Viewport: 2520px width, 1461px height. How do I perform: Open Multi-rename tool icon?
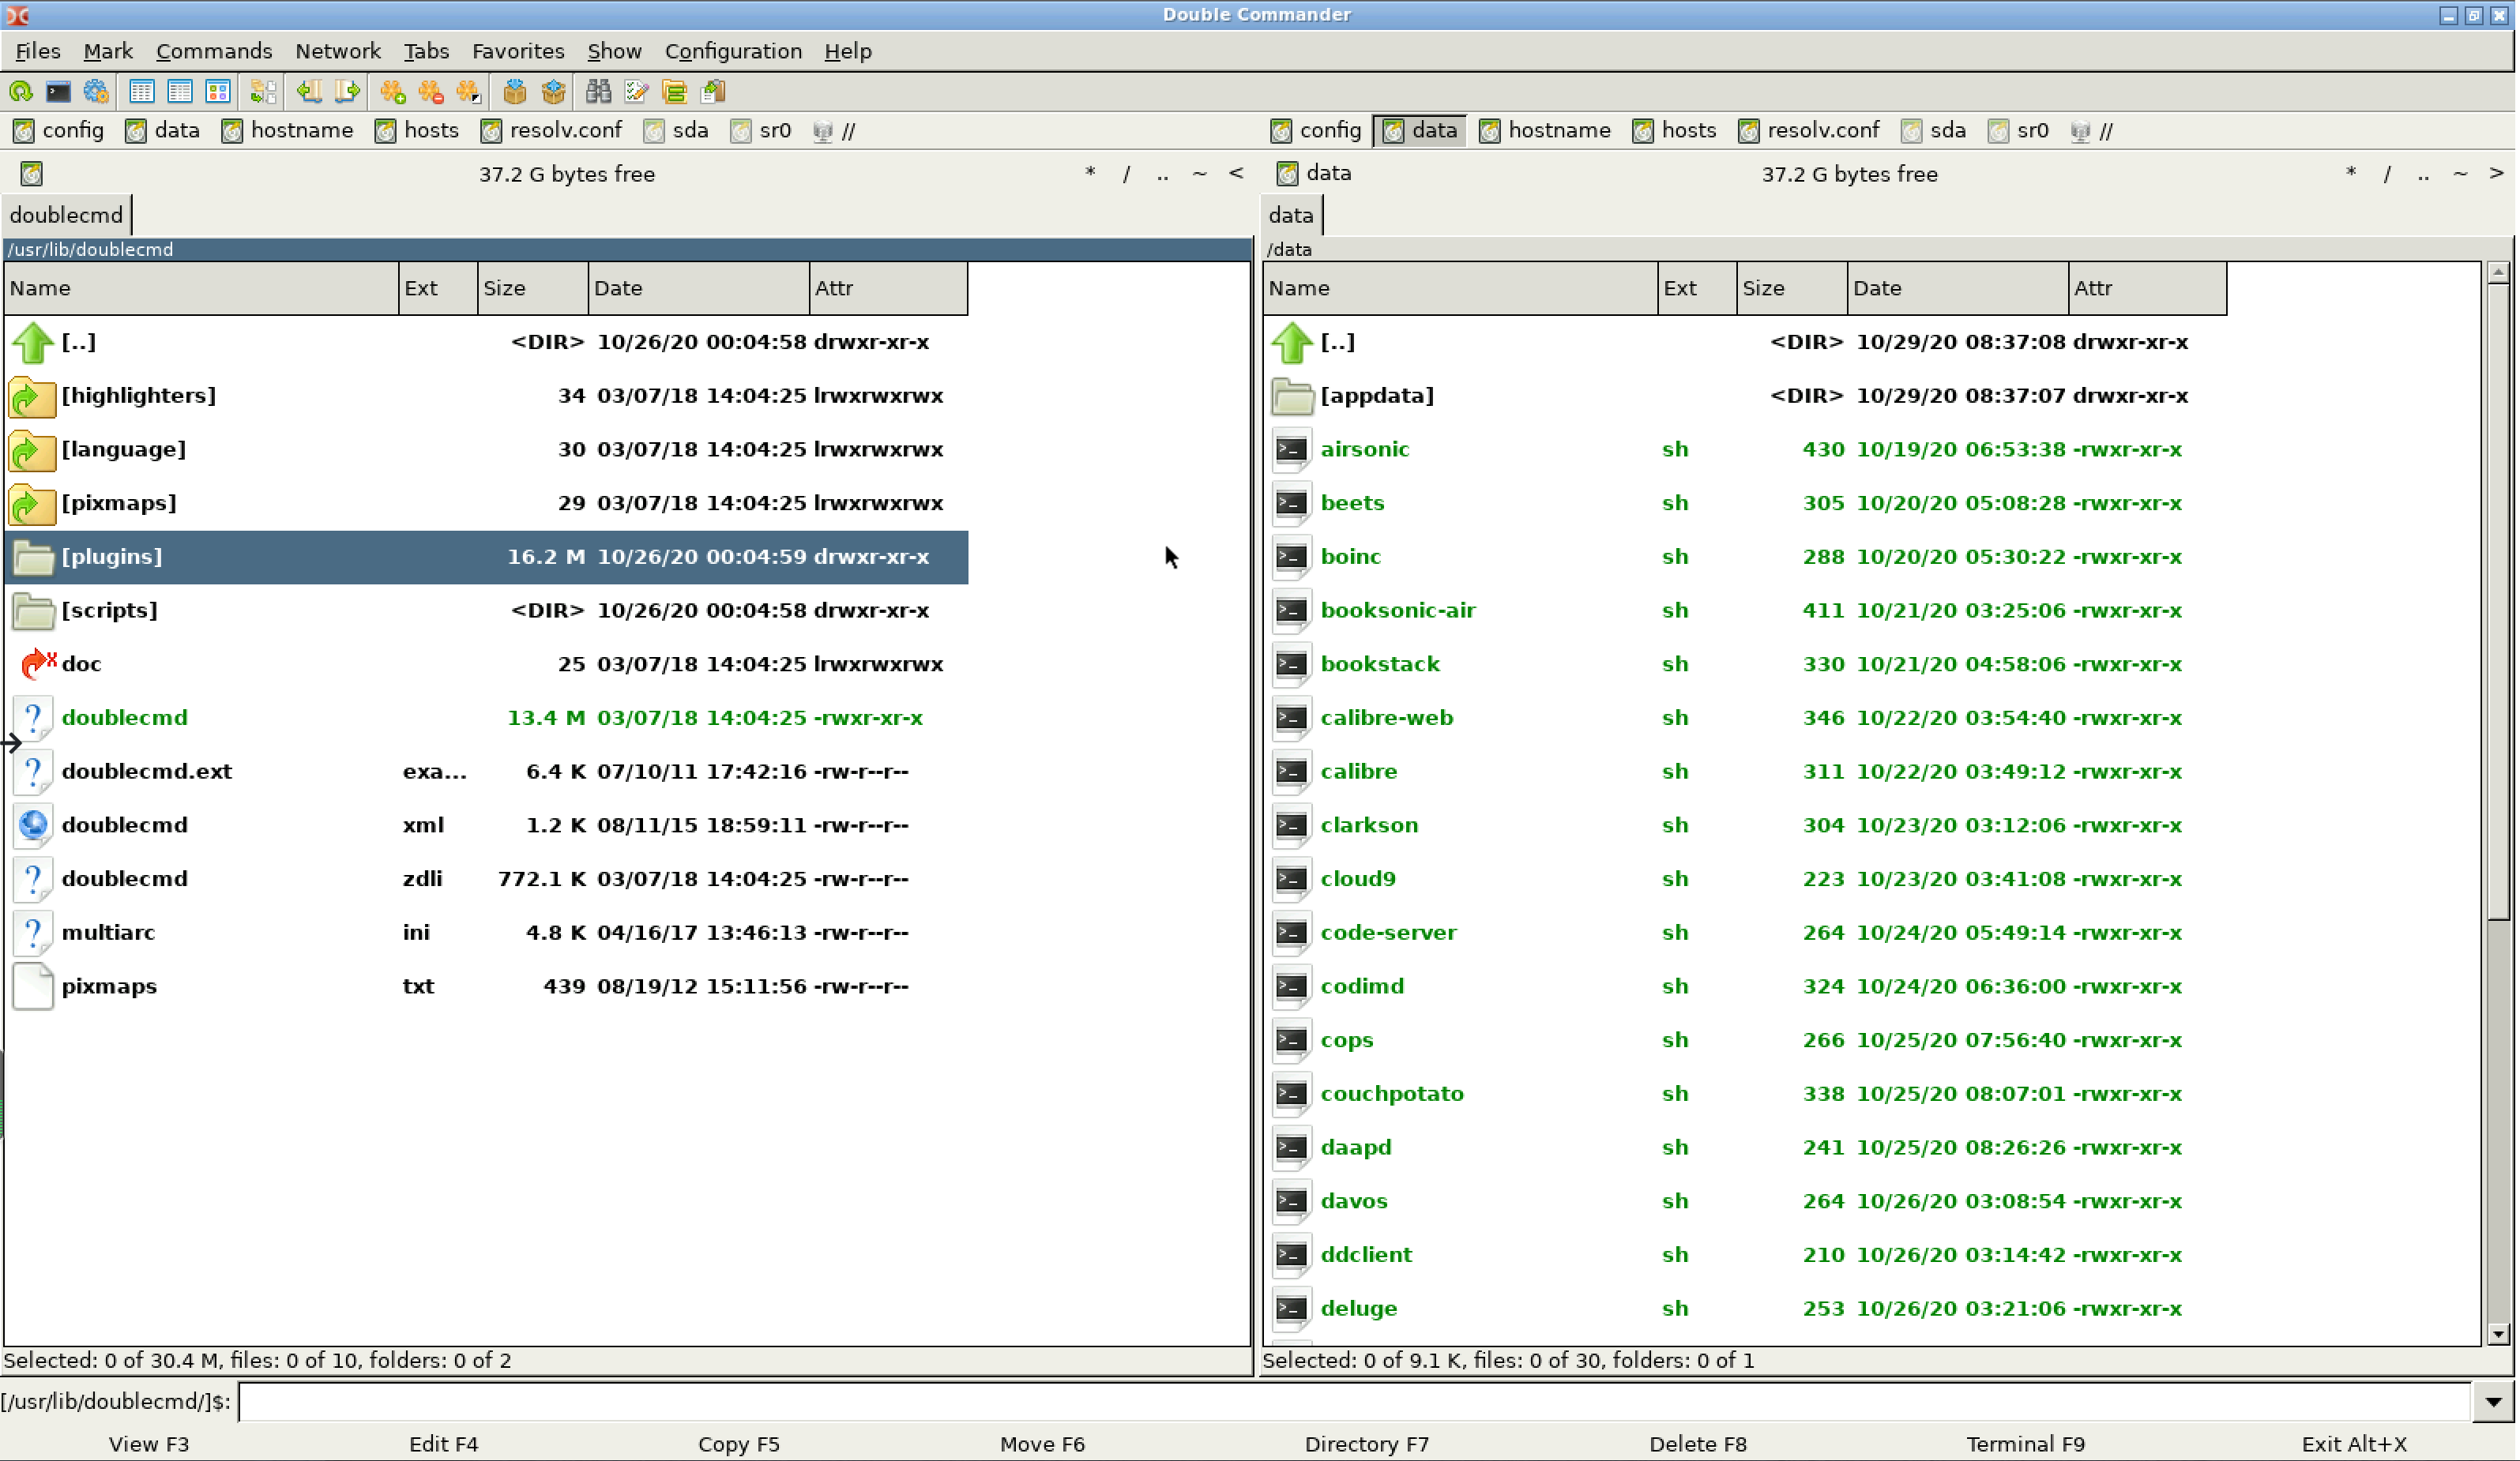(x=636, y=92)
